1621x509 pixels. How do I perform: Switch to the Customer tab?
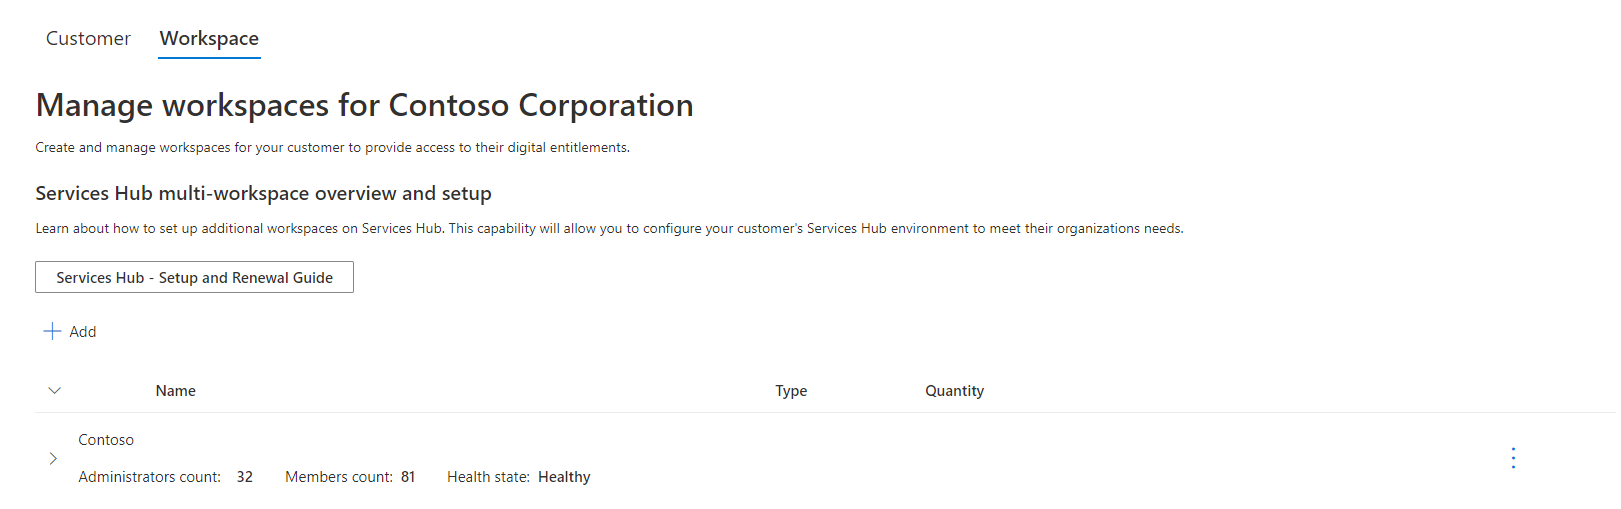point(88,38)
